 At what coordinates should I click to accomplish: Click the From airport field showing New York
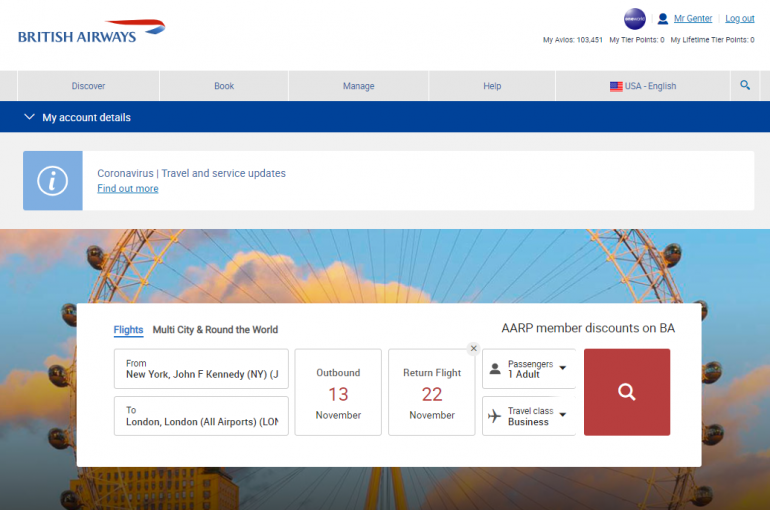pos(201,369)
